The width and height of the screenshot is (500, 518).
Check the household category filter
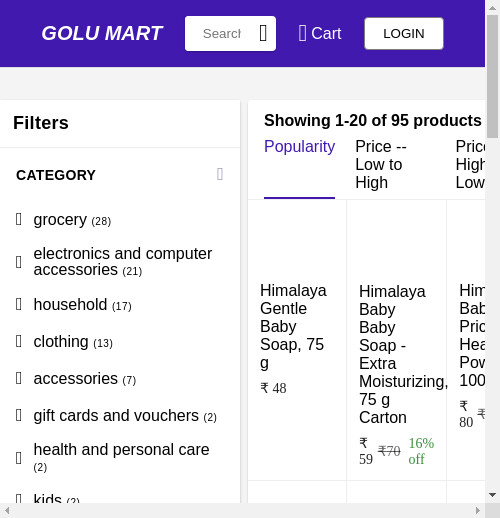pyautogui.click(x=19, y=304)
